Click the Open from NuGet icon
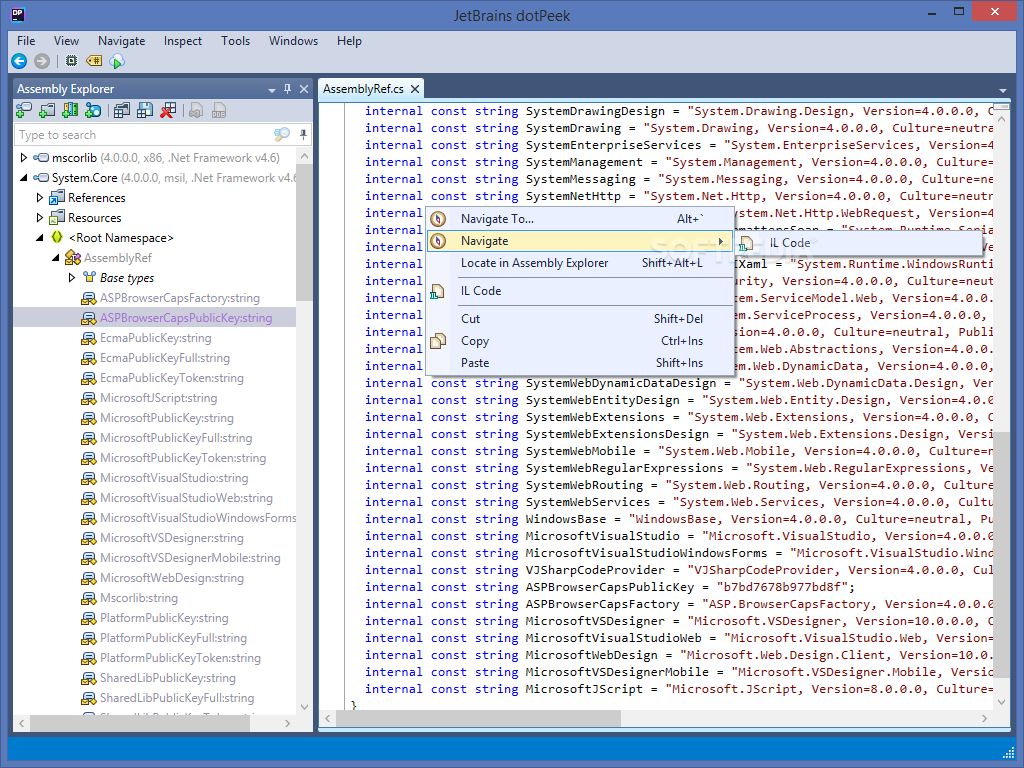The width and height of the screenshot is (1024, 768). click(x=93, y=110)
